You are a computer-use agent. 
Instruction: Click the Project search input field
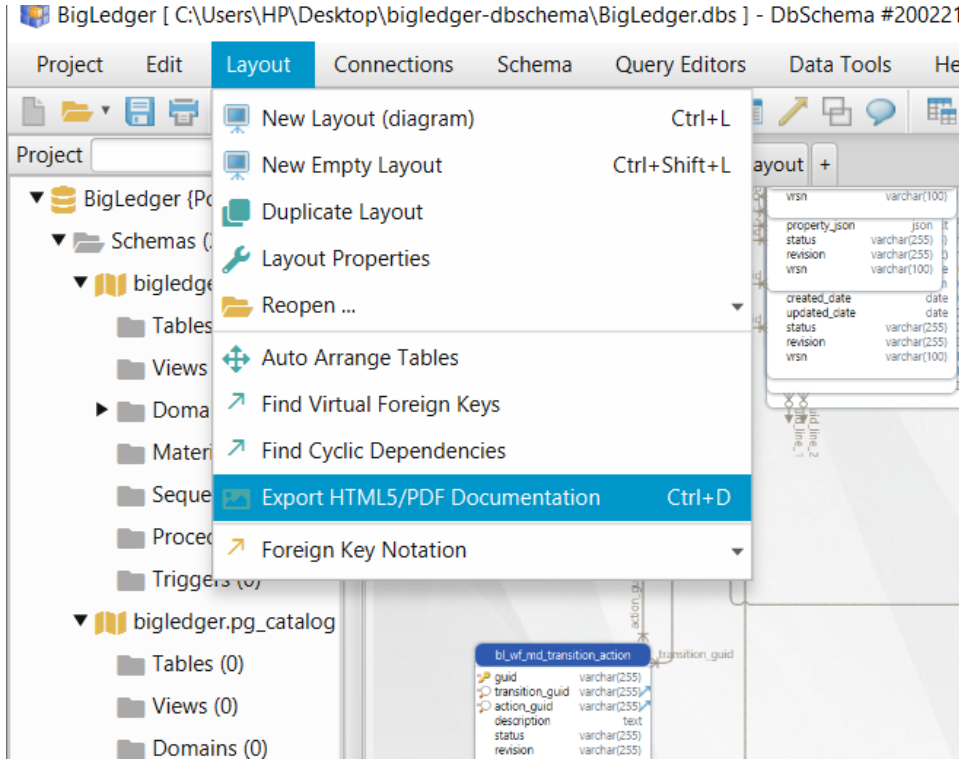(x=152, y=155)
